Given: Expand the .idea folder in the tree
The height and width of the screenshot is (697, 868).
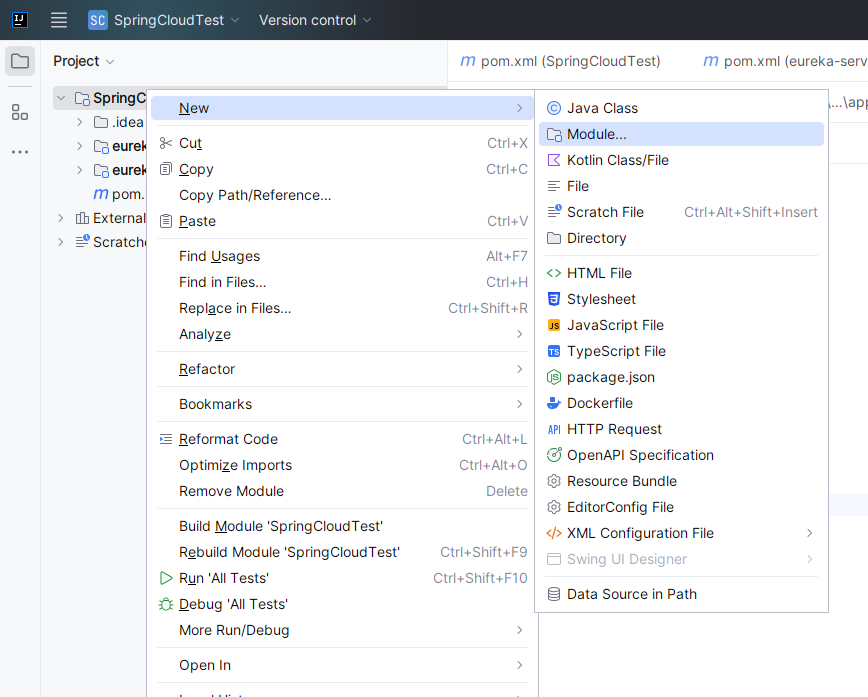Looking at the screenshot, I should click(81, 122).
